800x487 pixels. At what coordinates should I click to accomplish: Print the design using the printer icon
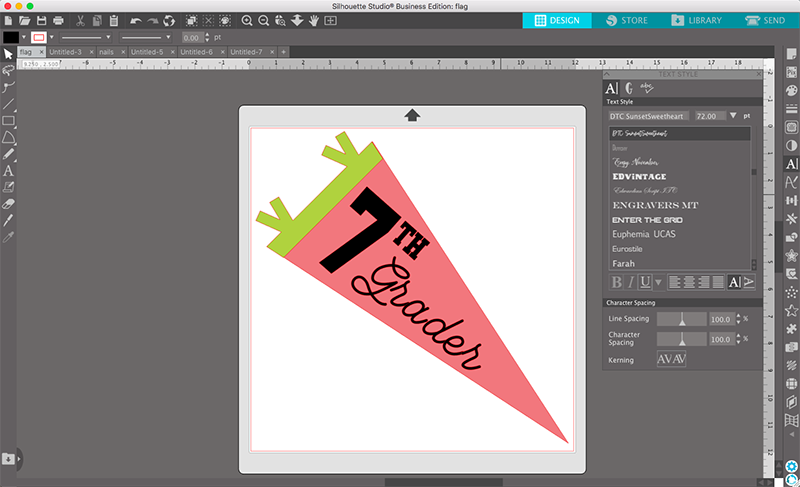point(58,20)
